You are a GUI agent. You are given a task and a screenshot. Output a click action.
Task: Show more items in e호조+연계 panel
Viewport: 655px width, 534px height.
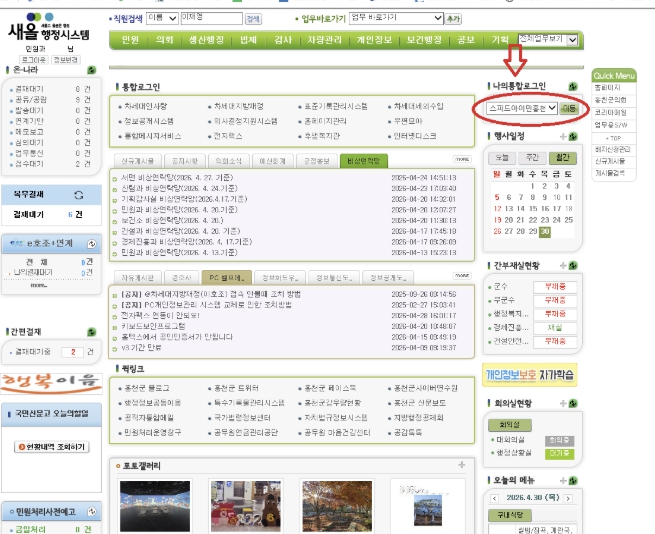pyautogui.click(x=38, y=285)
